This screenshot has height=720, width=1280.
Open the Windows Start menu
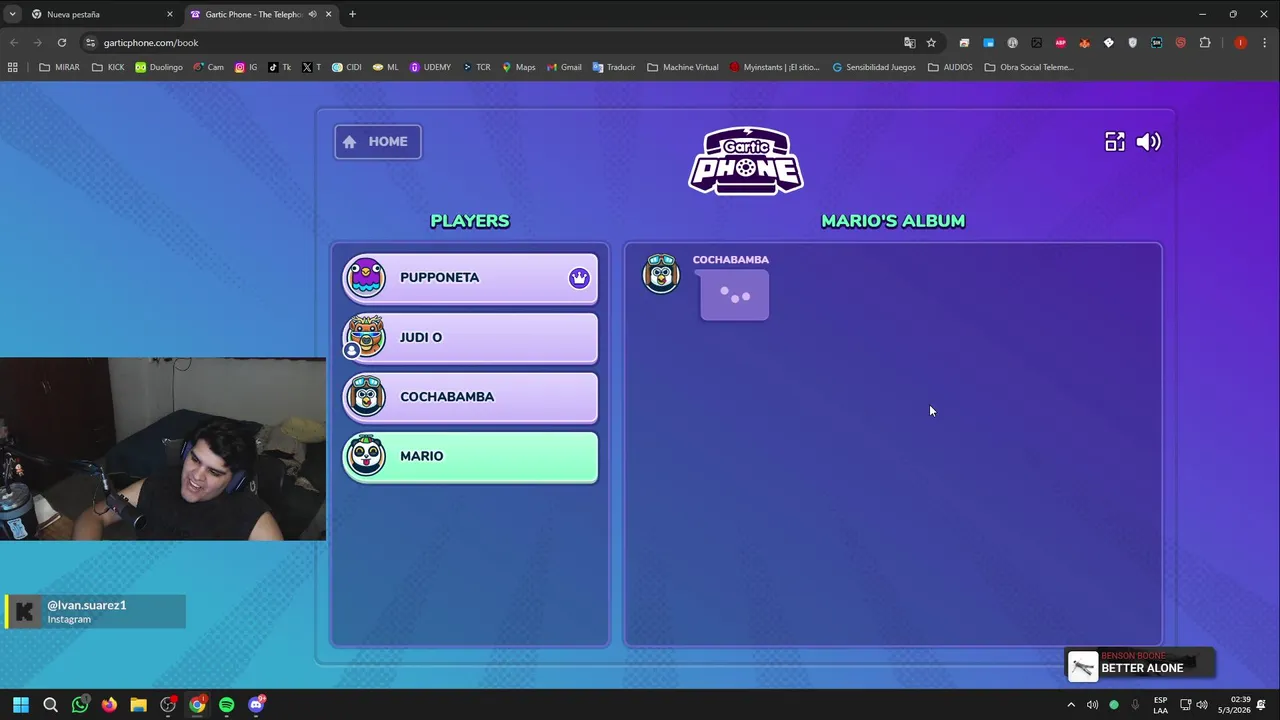coord(21,705)
